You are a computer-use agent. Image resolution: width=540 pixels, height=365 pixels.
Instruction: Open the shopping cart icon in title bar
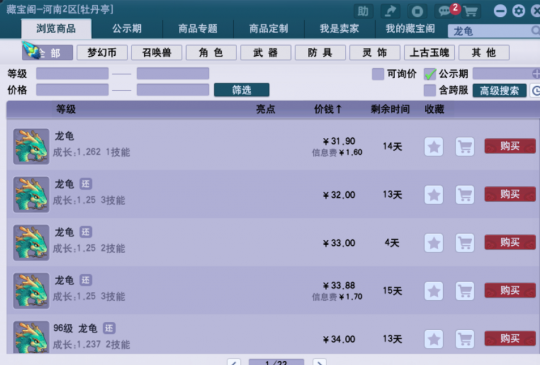pos(470,11)
